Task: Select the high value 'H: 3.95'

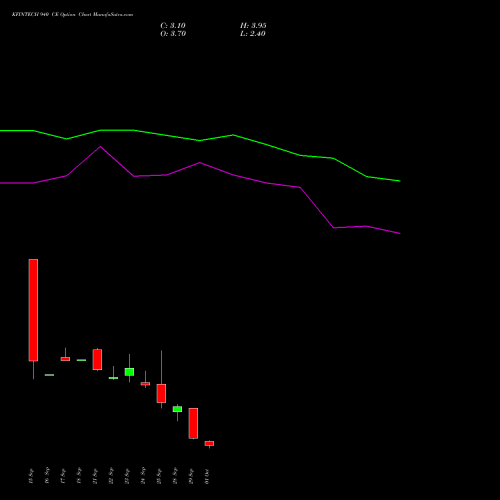Action: coord(253,26)
